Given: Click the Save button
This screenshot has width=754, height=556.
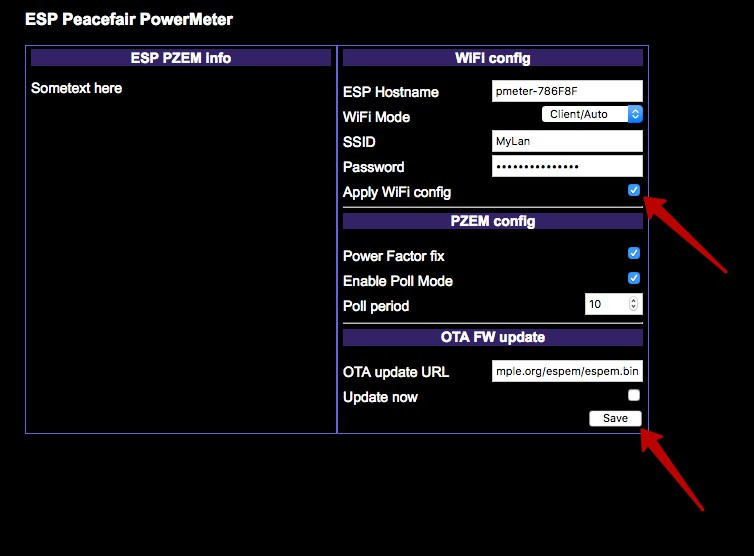Looking at the screenshot, I should pyautogui.click(x=616, y=418).
